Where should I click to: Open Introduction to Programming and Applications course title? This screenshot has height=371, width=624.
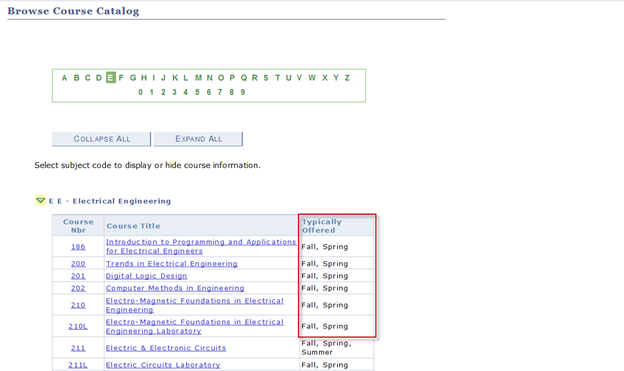(x=201, y=246)
